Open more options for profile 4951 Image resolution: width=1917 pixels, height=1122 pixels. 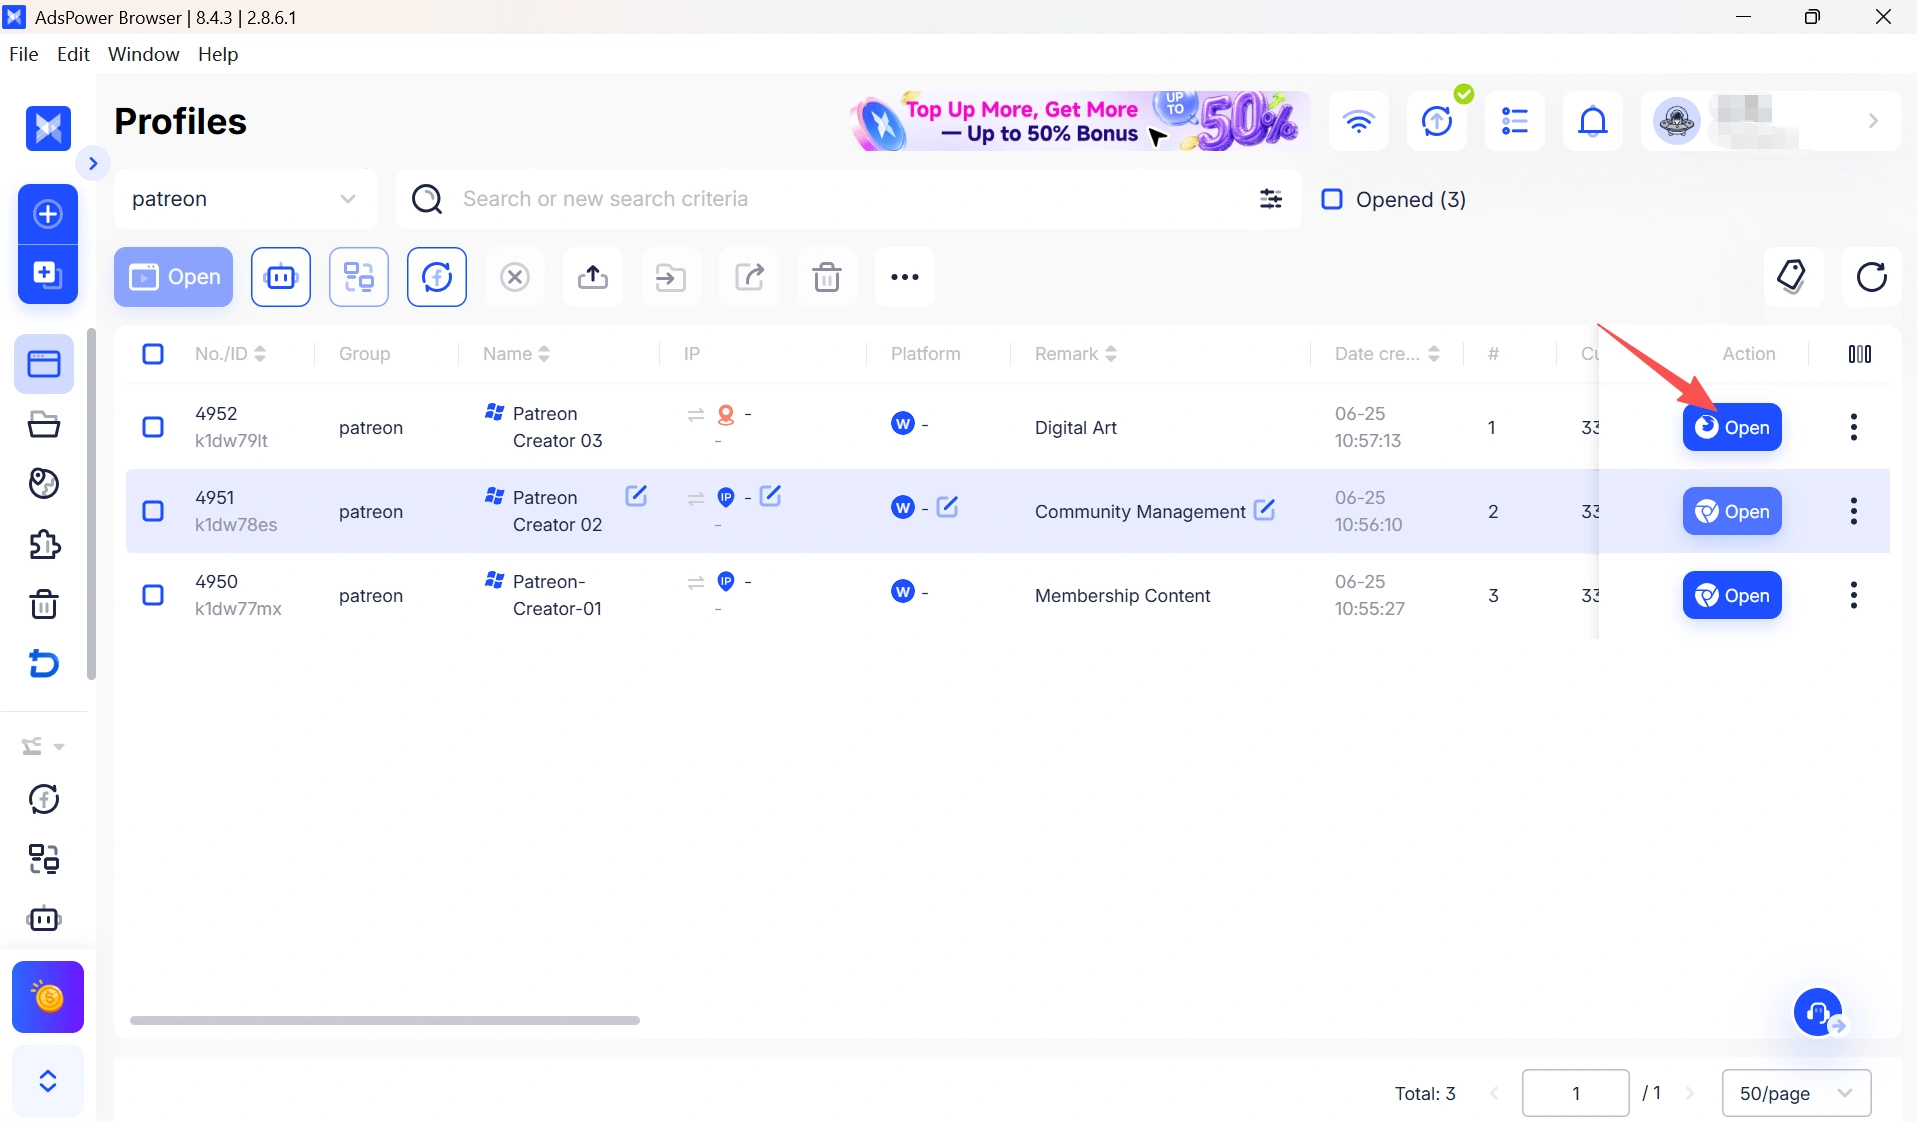(x=1854, y=511)
